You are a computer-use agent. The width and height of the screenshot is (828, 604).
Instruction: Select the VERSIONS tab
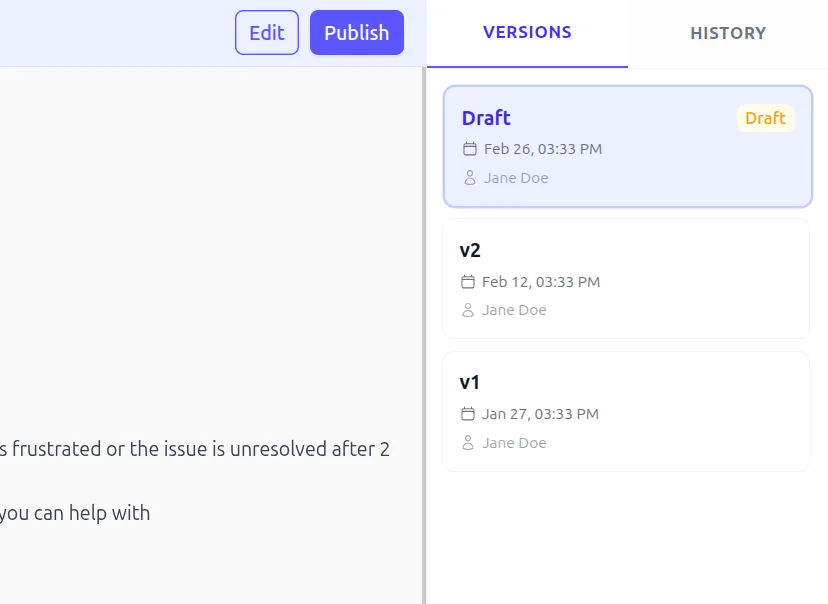tap(527, 33)
